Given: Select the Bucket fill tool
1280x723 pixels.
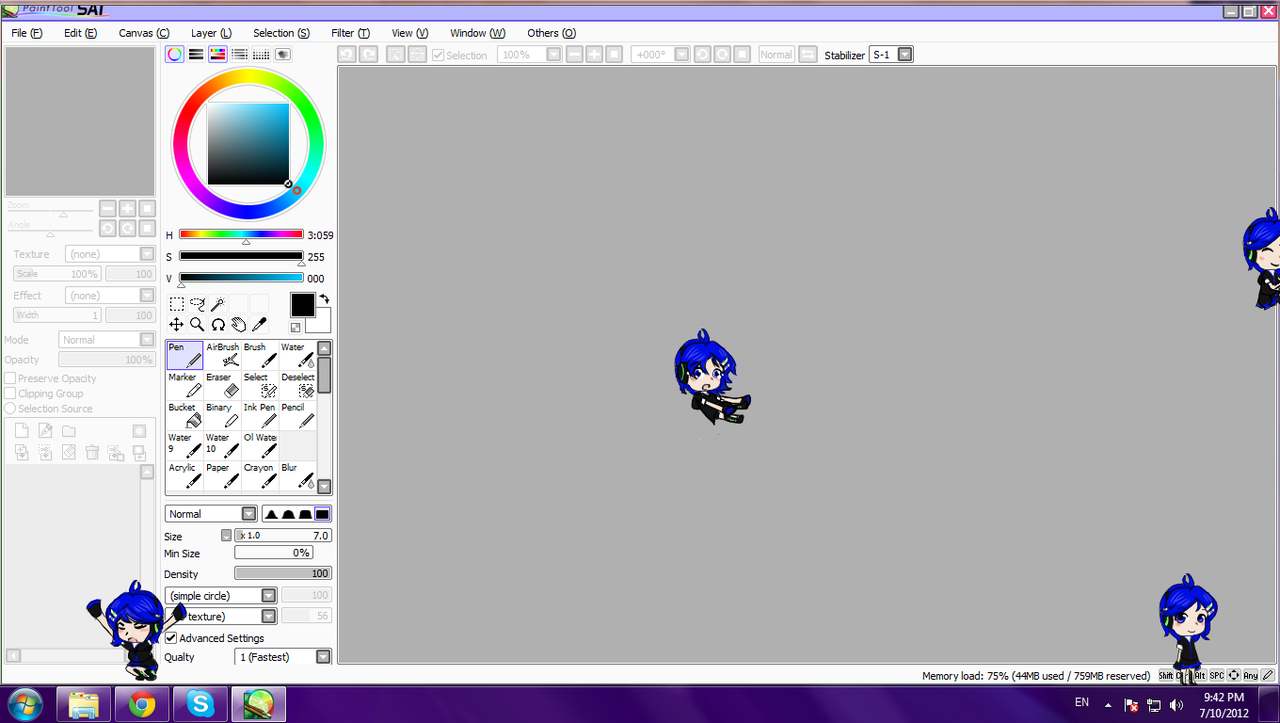Looking at the screenshot, I should tap(185, 415).
